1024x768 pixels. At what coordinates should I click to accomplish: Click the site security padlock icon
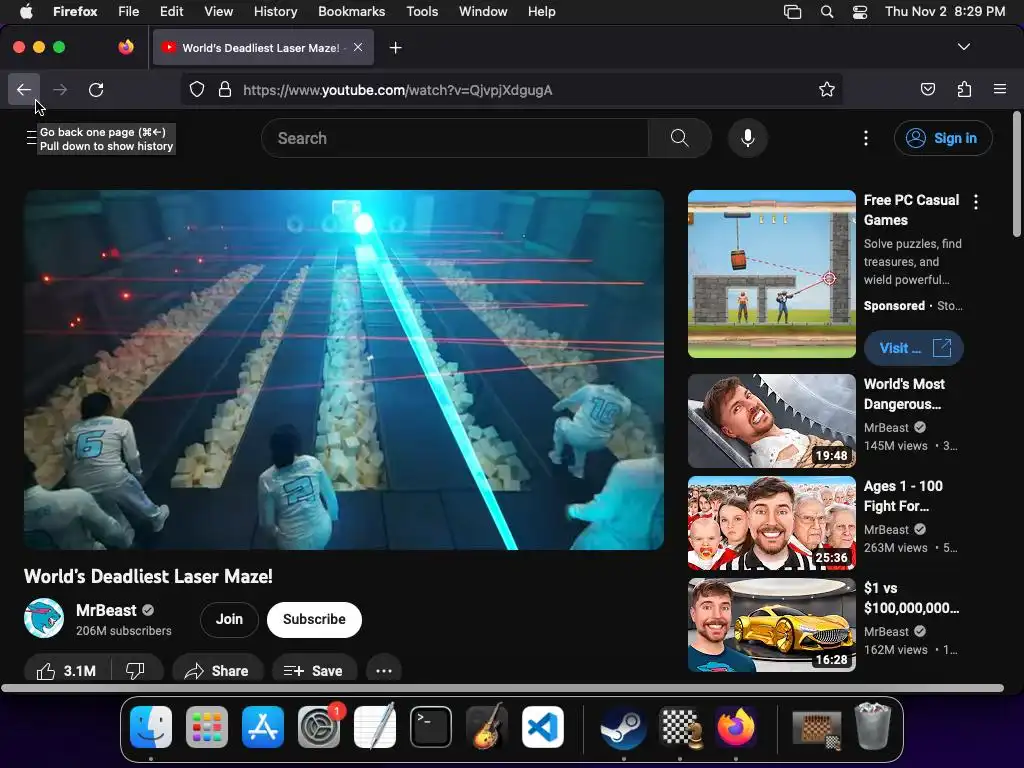tap(225, 89)
